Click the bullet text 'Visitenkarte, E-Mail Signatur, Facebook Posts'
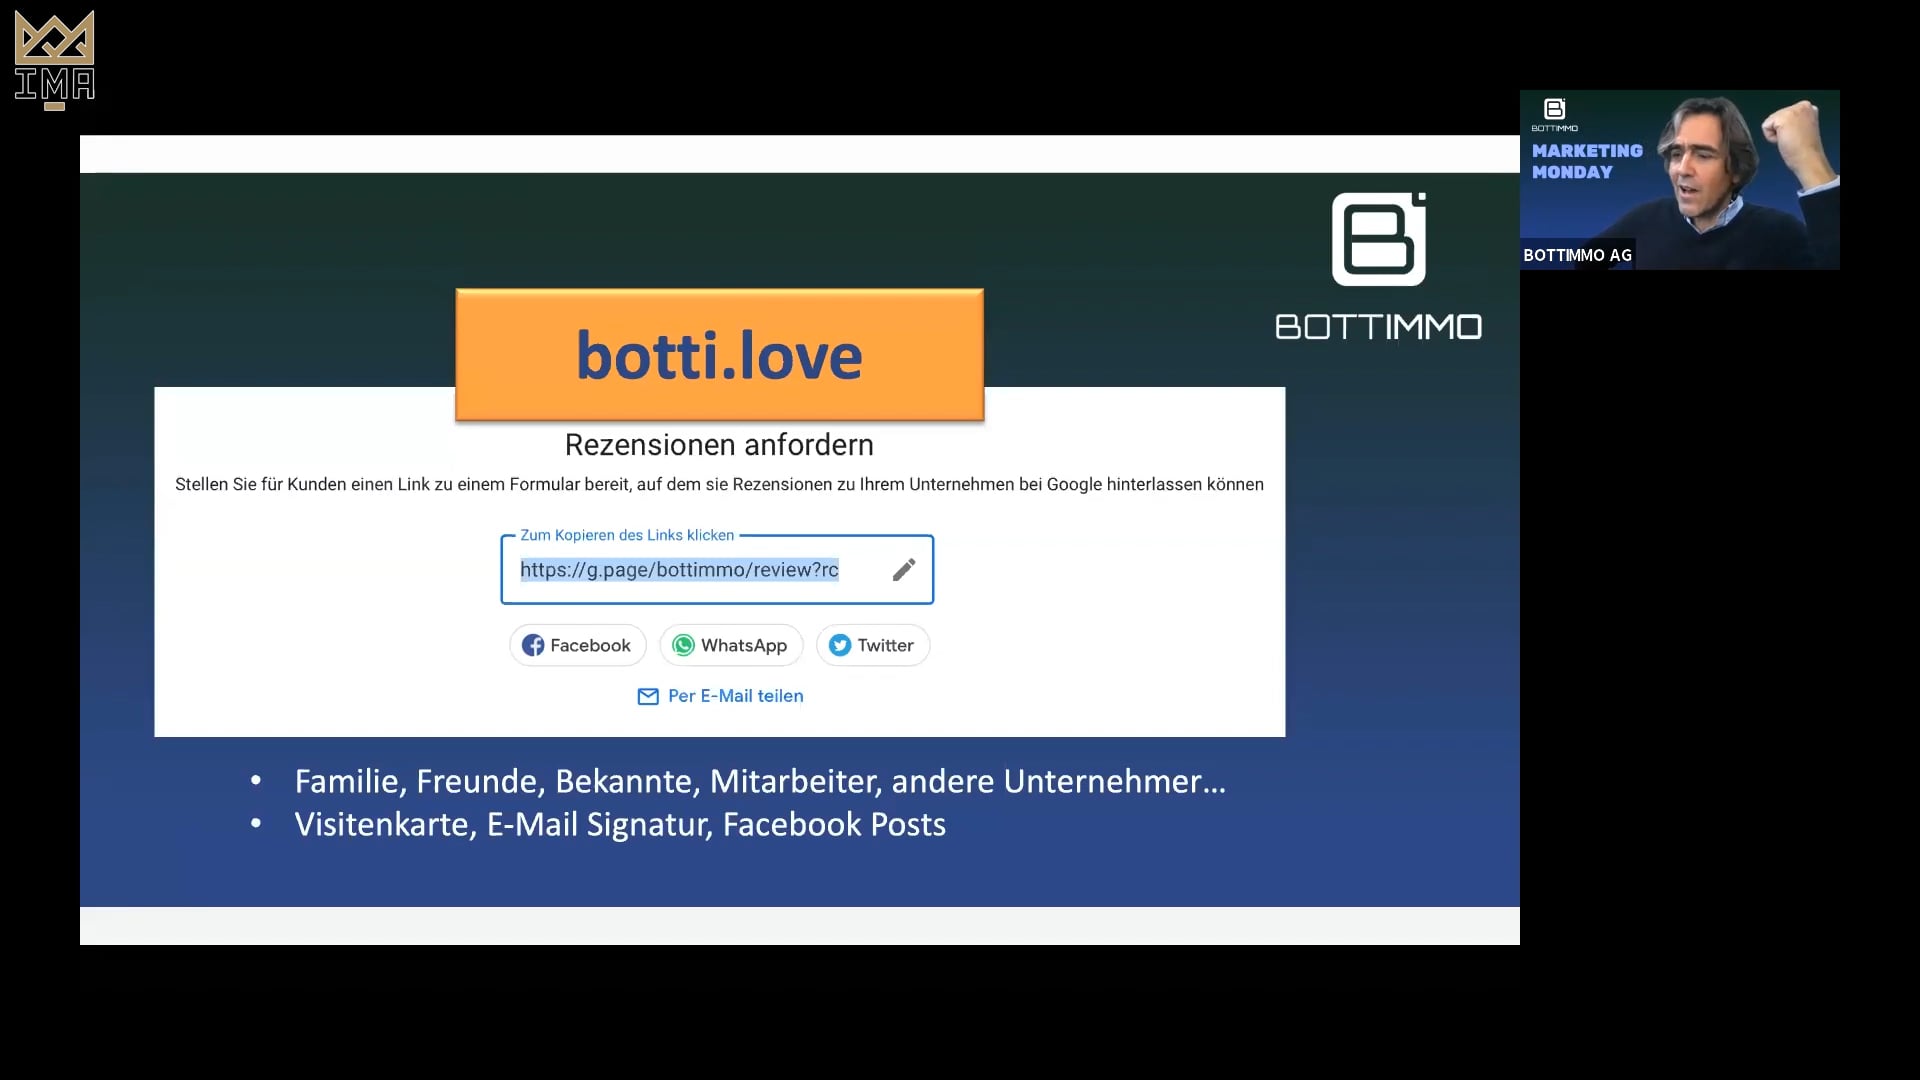The image size is (1920, 1080). pyautogui.click(x=620, y=824)
